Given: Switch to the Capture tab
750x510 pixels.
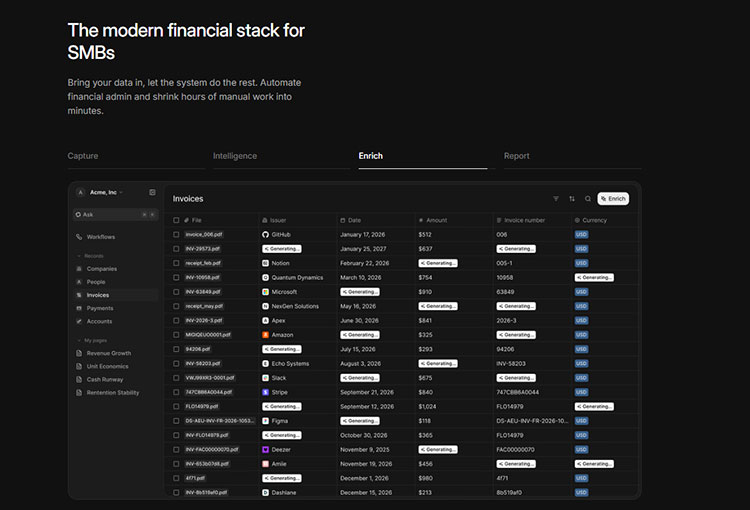Looking at the screenshot, I should point(83,156).
